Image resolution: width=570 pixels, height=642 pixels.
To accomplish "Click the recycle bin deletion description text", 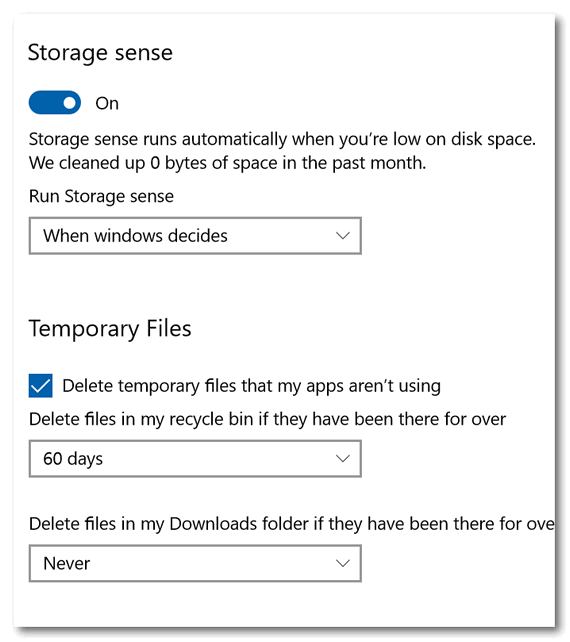I will (267, 420).
